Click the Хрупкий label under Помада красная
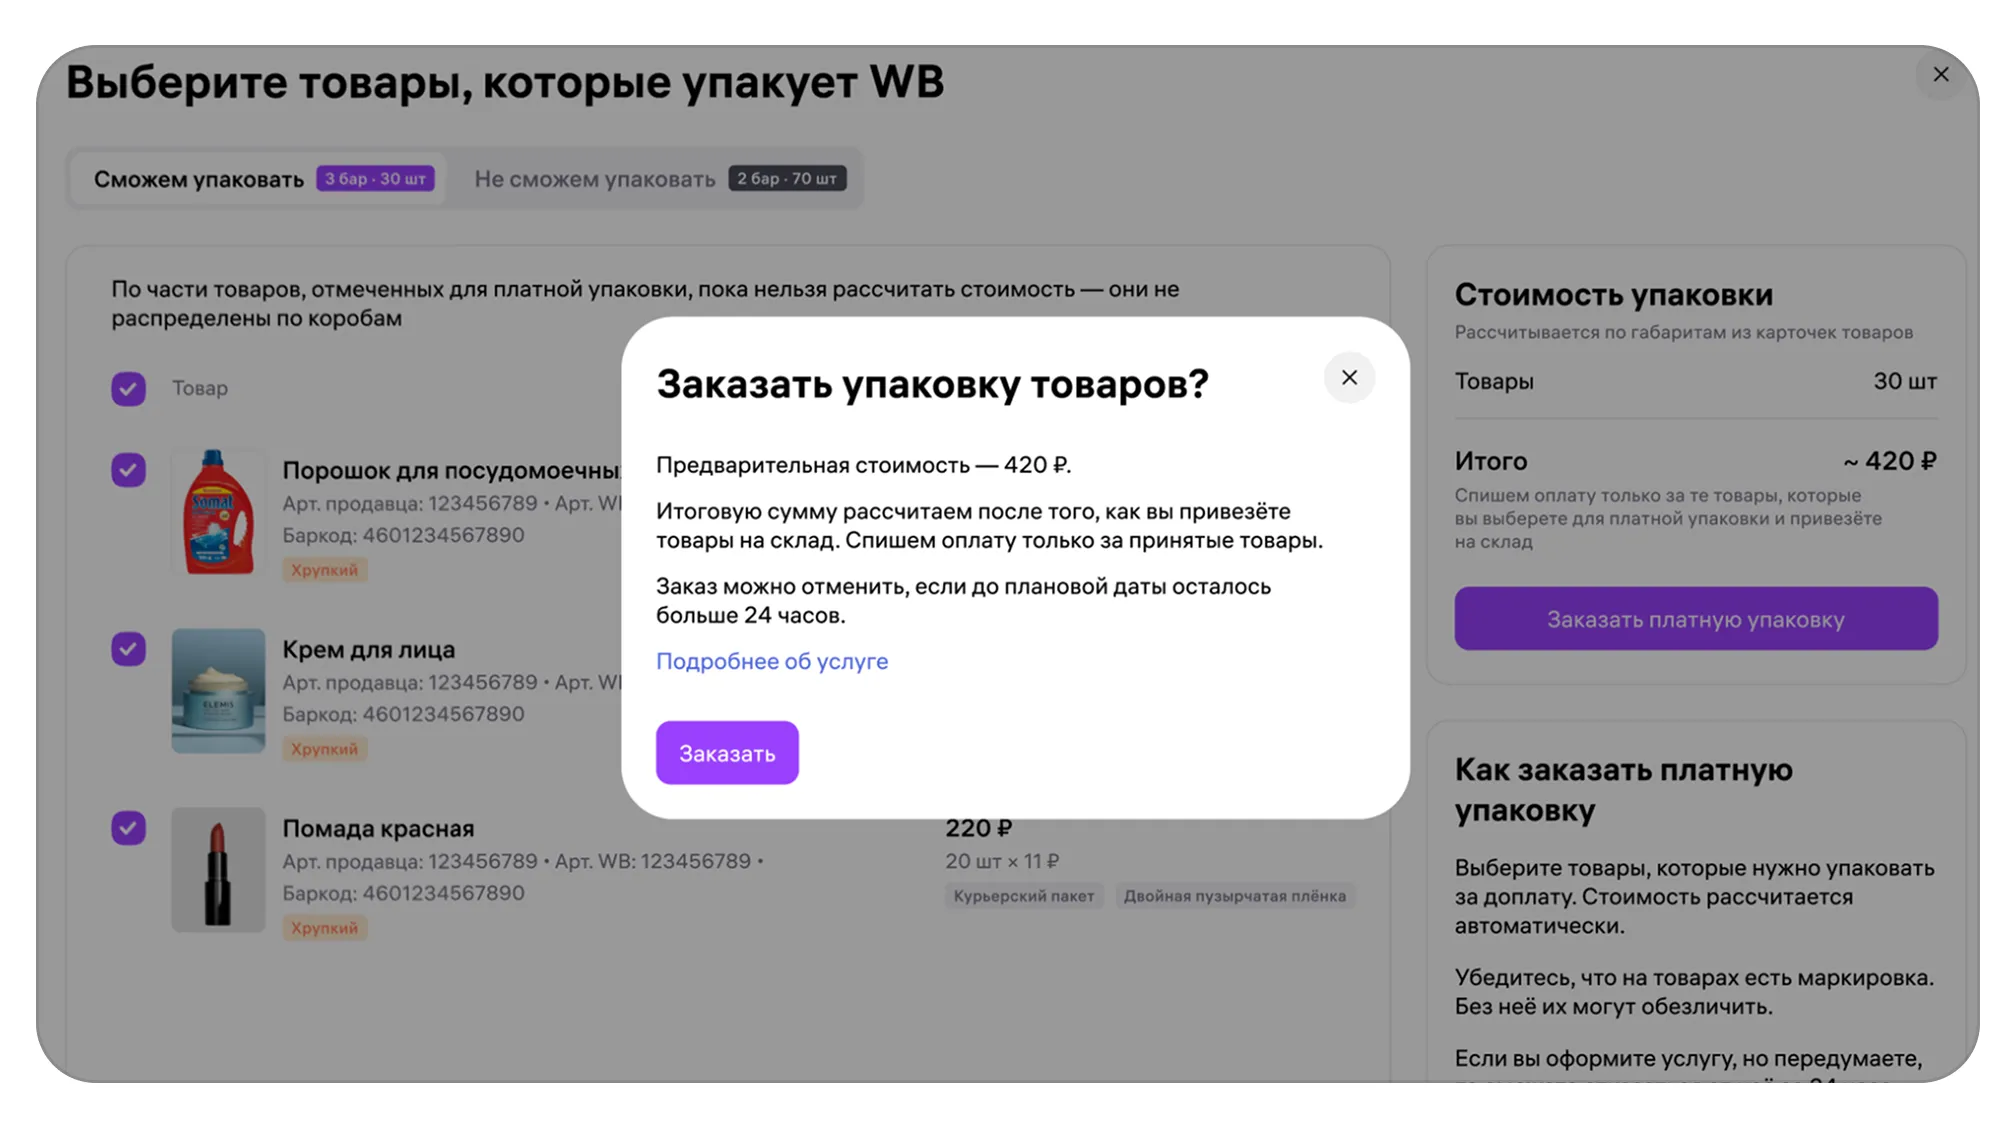Viewport: 2016px width, 1128px height. [324, 928]
